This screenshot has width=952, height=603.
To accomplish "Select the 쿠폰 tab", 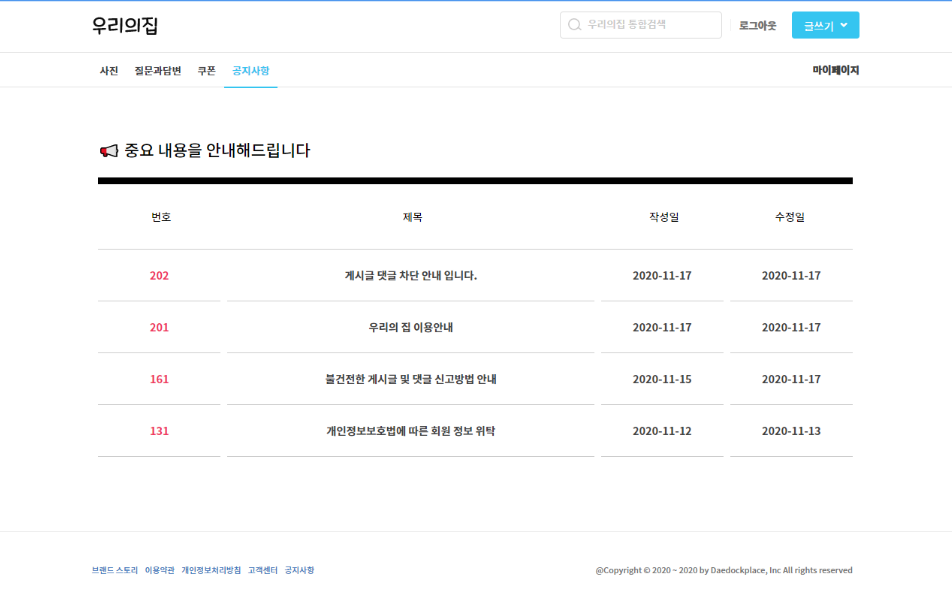I will (x=206, y=70).
